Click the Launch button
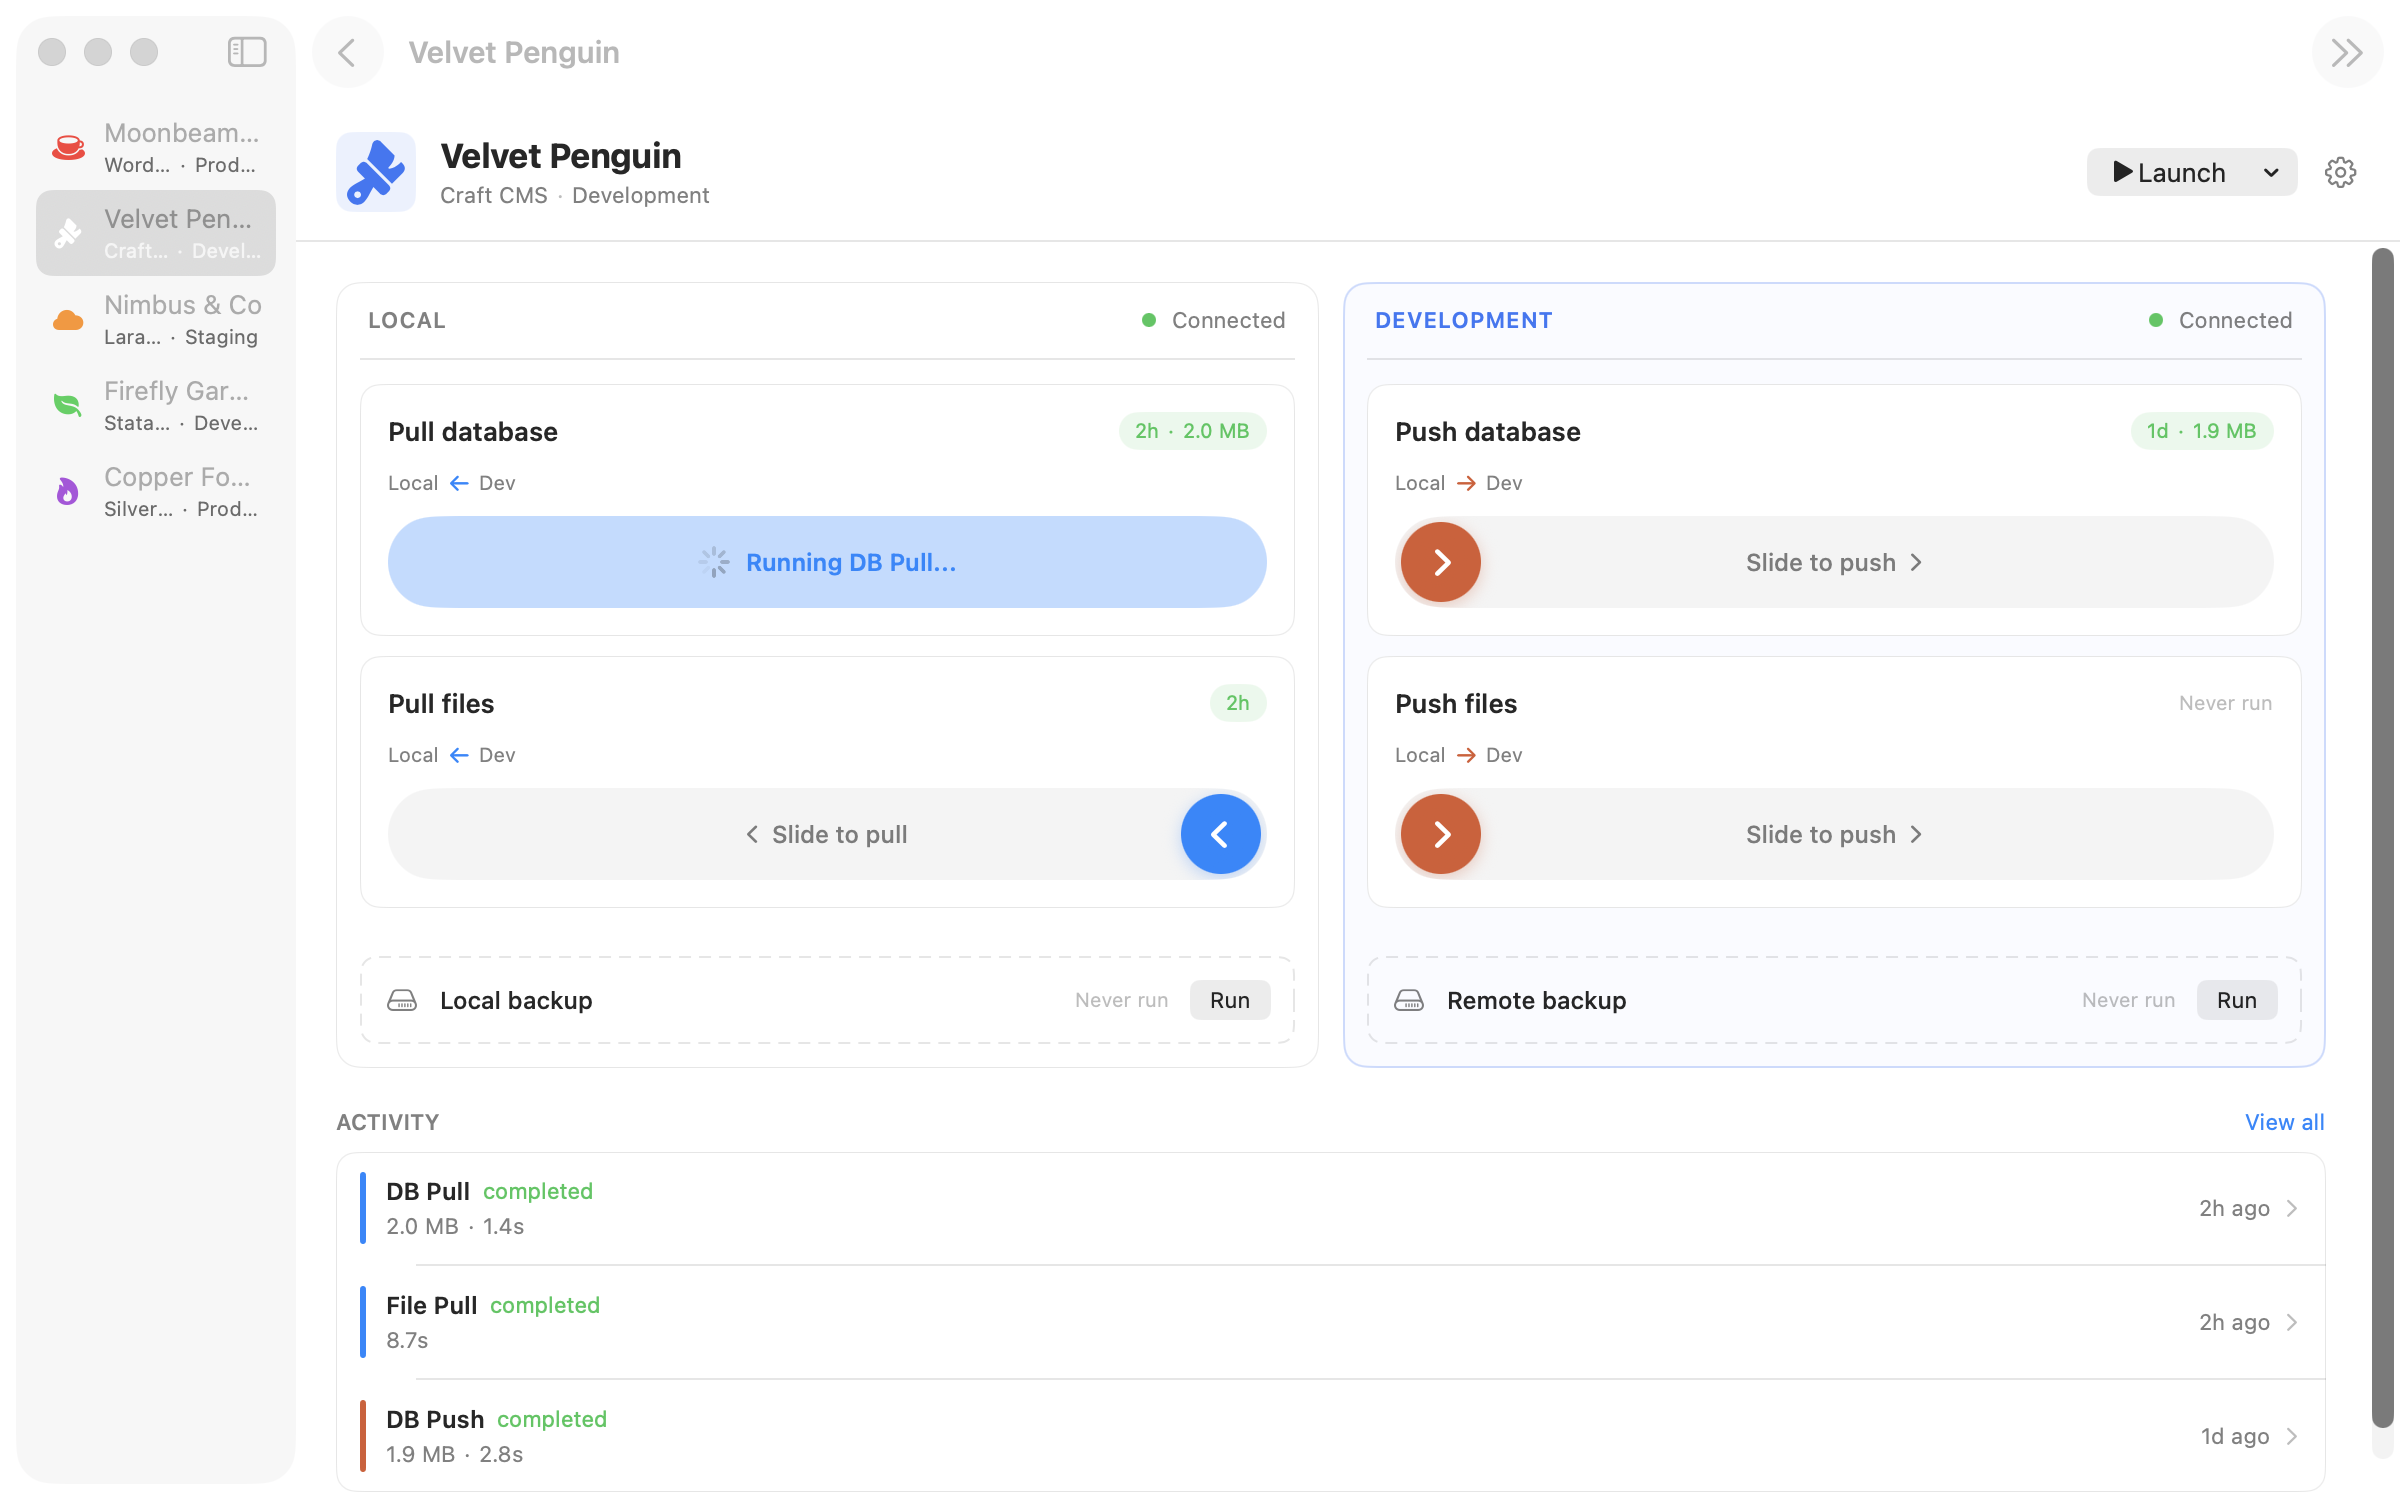Screen dimensions: 2400x1500 click(x=2169, y=172)
